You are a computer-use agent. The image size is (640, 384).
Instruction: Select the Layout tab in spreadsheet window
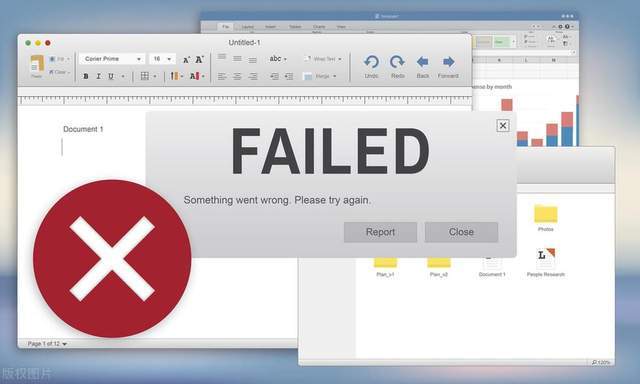point(247,27)
